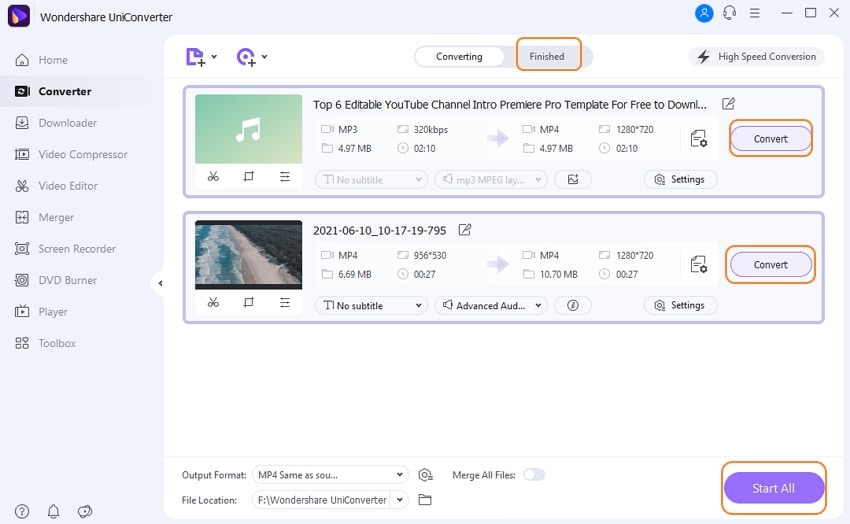Switch to the Finished tab

[x=547, y=56]
